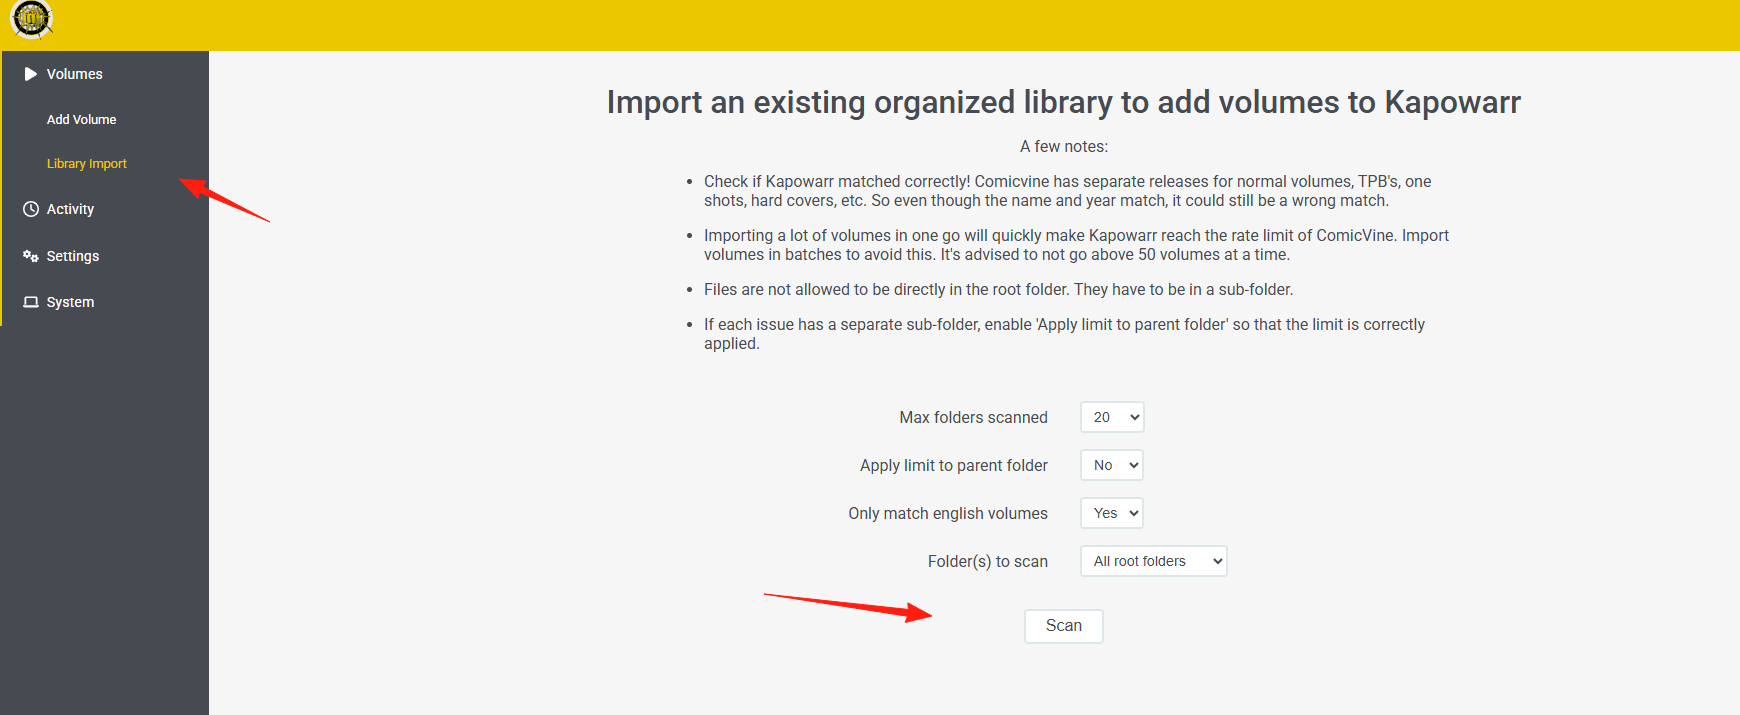Screen dimensions: 1740x715
Task: Click the 'Max folders scanned' field label
Action: click(x=974, y=417)
